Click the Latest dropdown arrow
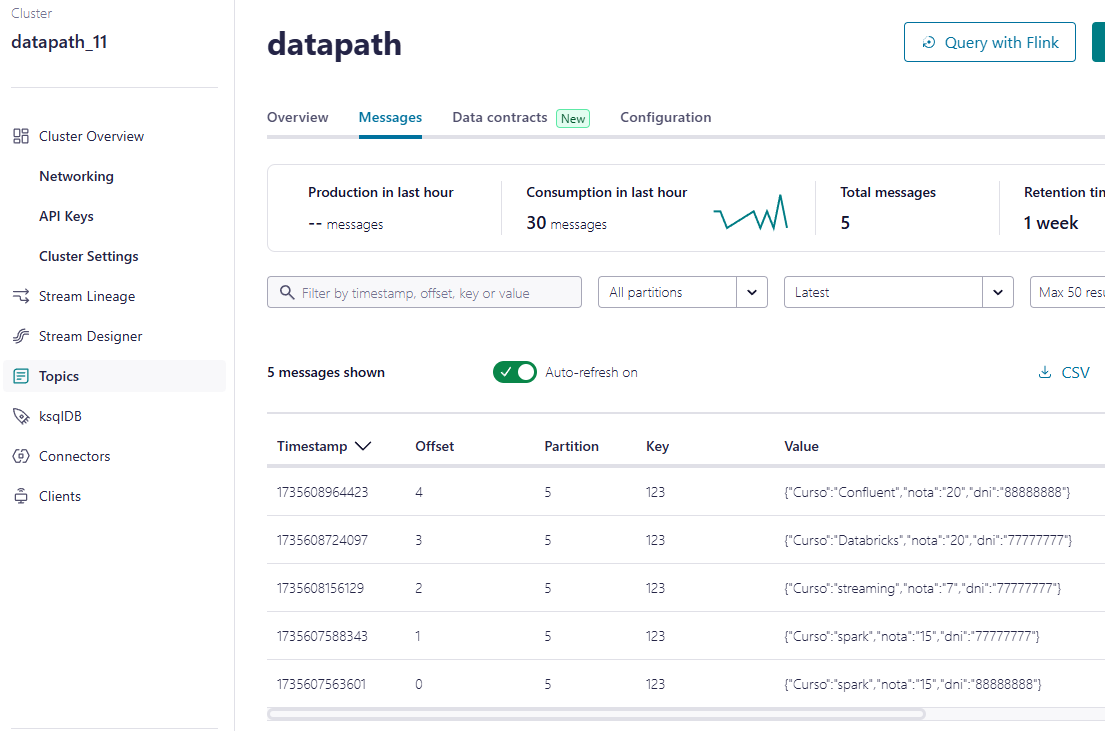 [998, 292]
